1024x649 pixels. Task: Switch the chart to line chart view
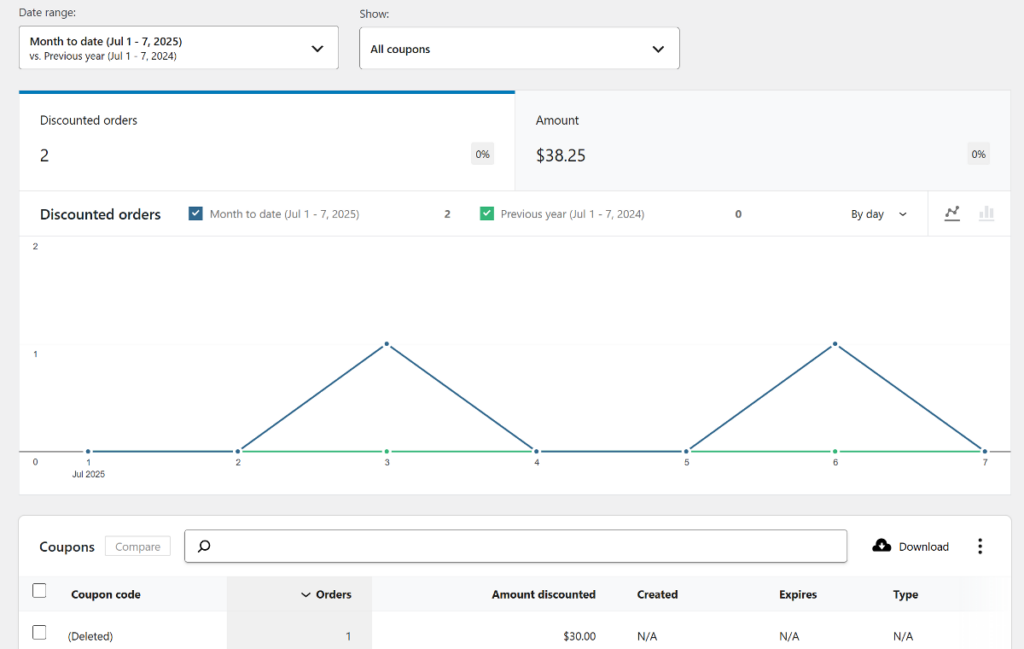(x=952, y=213)
